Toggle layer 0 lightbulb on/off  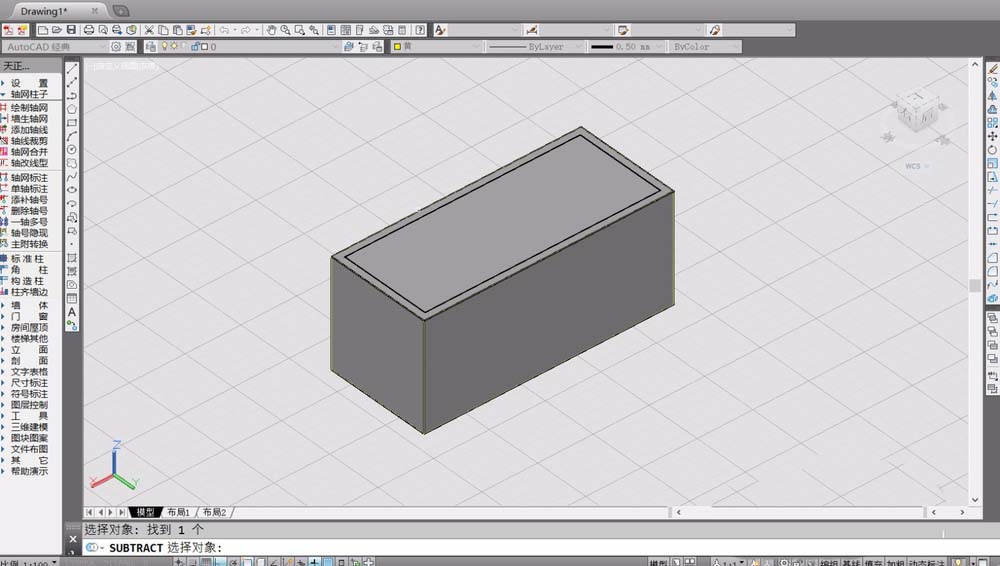(x=165, y=47)
